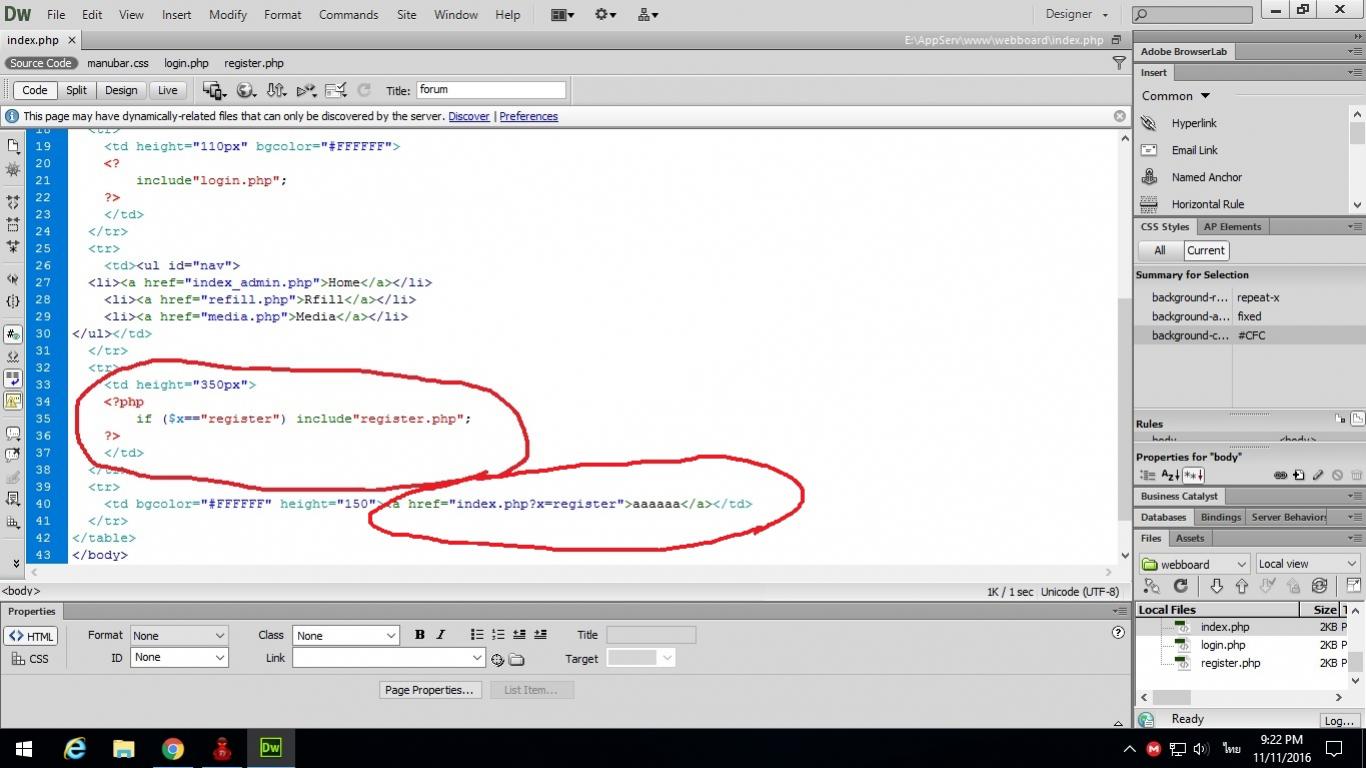Open the File management arrows icon

277,90
